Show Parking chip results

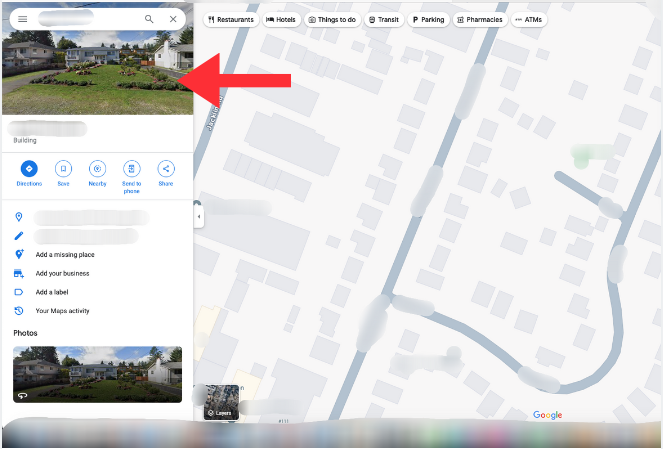point(428,19)
